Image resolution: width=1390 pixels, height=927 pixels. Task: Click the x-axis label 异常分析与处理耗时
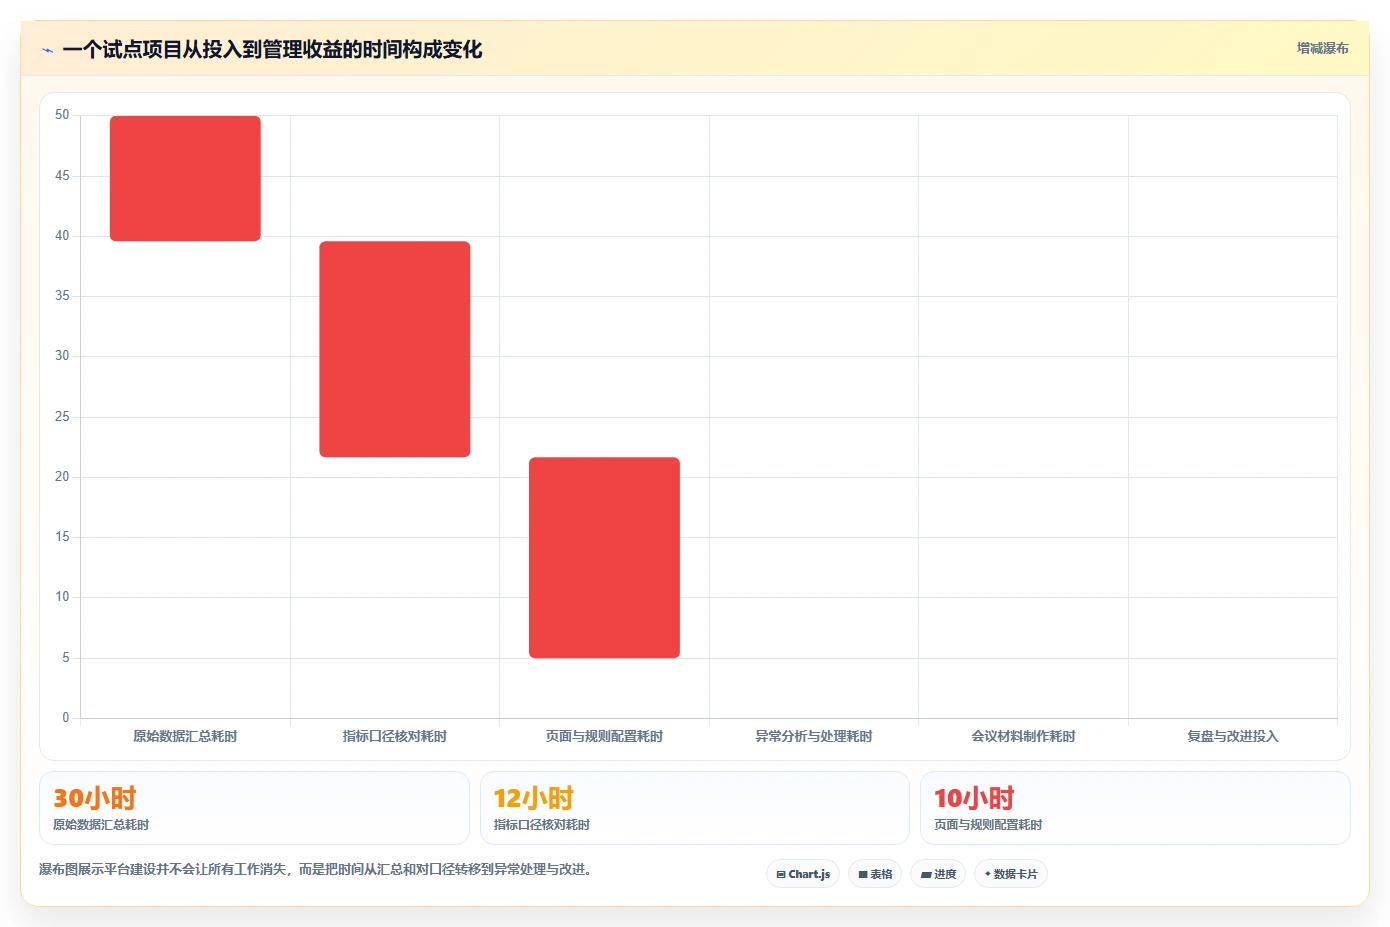(x=814, y=736)
